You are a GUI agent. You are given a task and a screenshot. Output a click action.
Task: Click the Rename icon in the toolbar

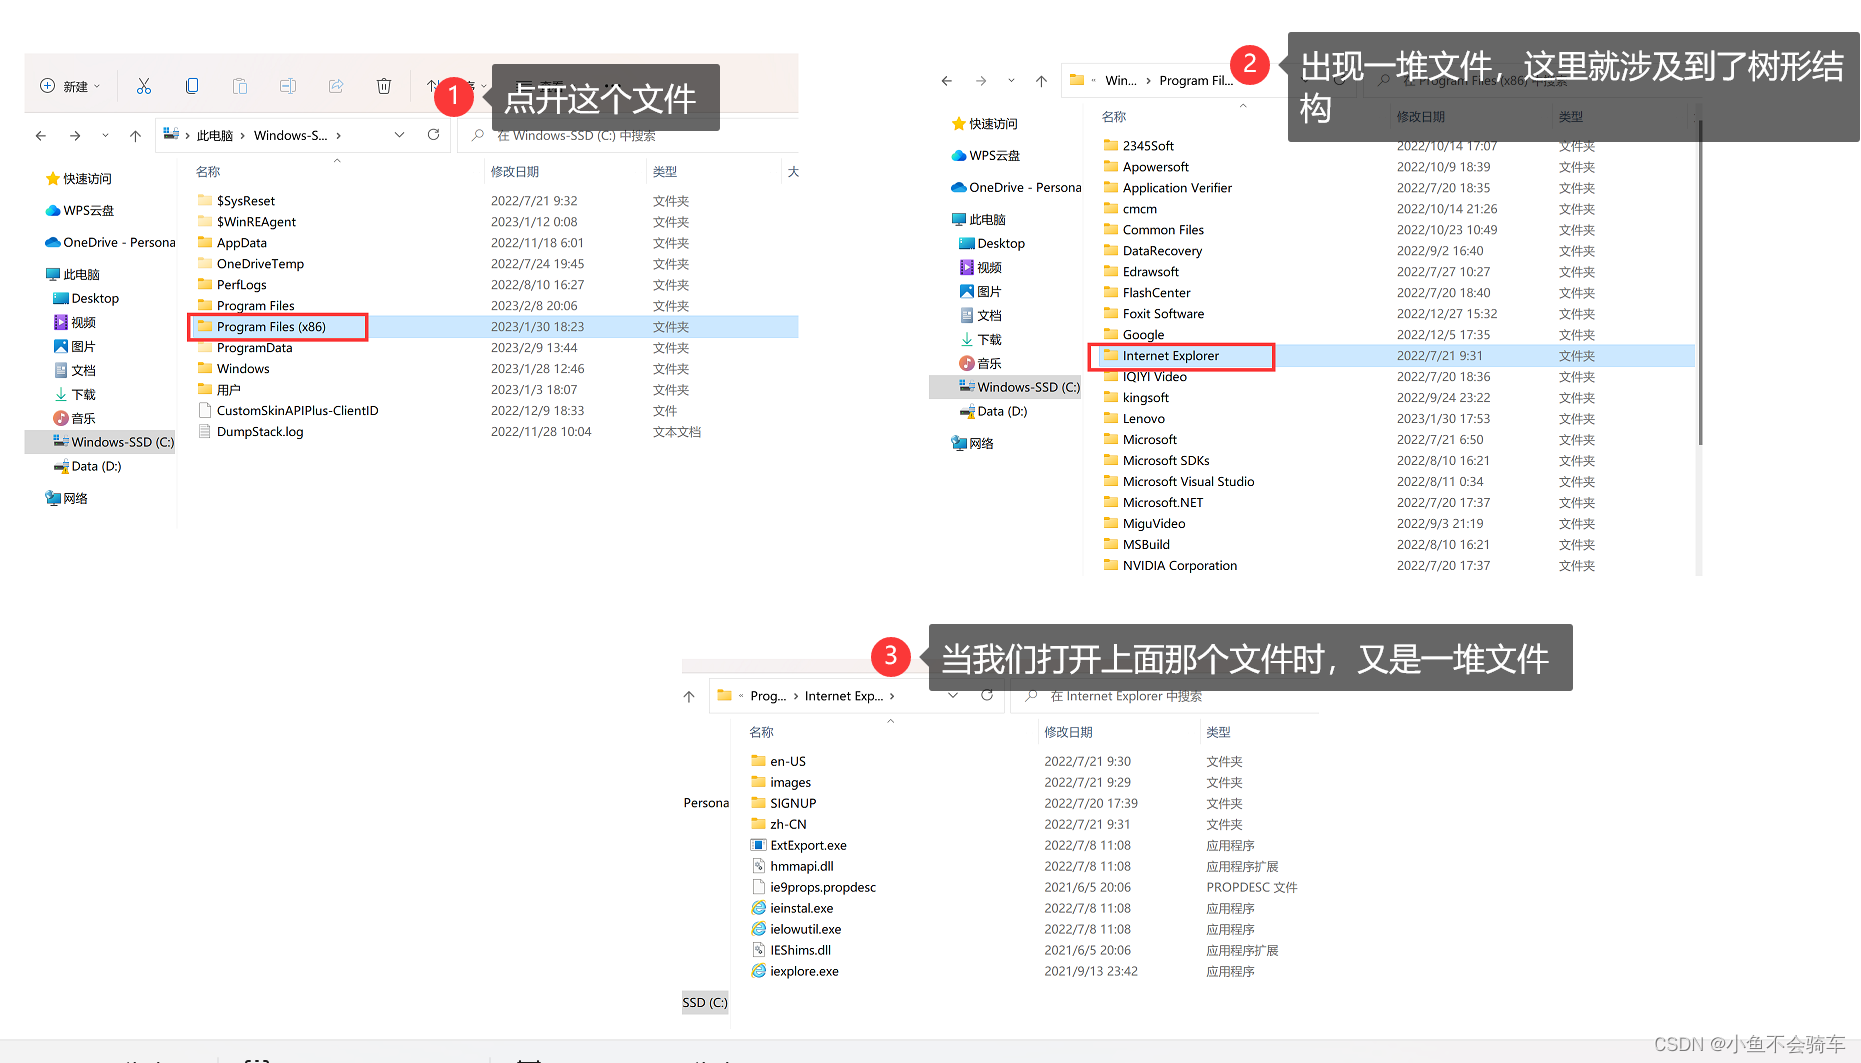(x=288, y=86)
